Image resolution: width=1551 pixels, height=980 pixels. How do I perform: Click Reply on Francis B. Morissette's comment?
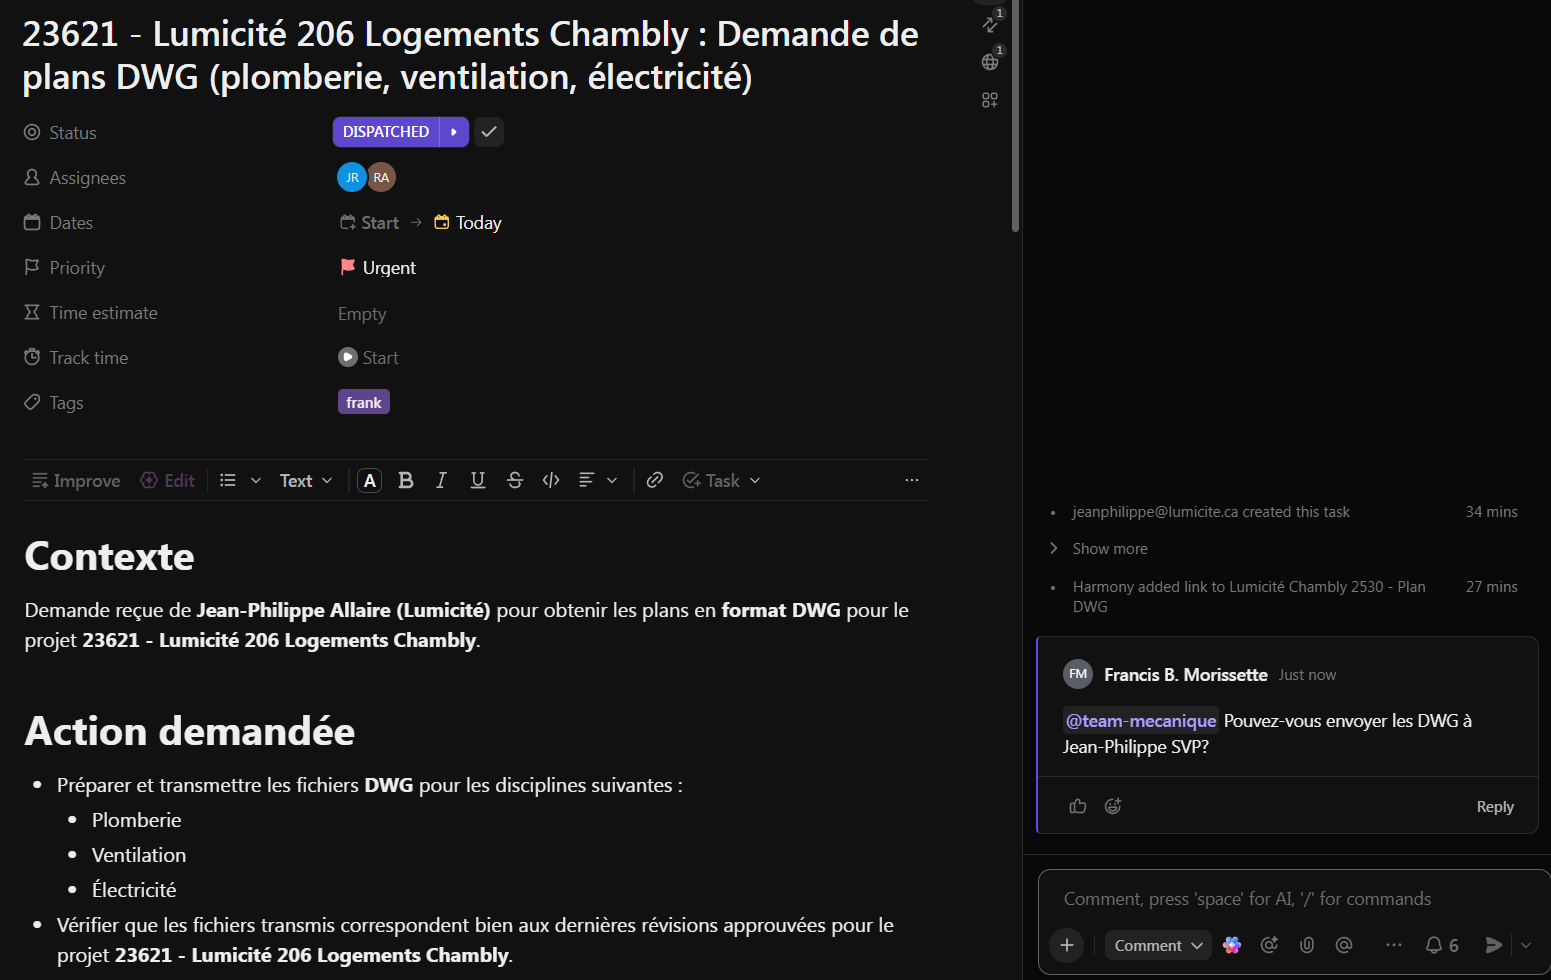click(x=1494, y=807)
